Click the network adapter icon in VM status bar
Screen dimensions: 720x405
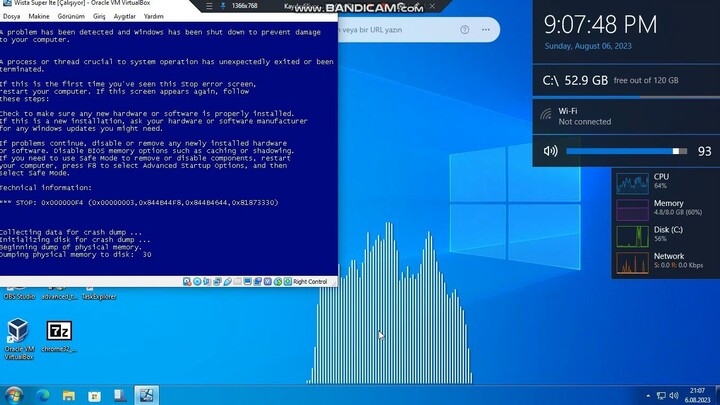[x=217, y=281]
